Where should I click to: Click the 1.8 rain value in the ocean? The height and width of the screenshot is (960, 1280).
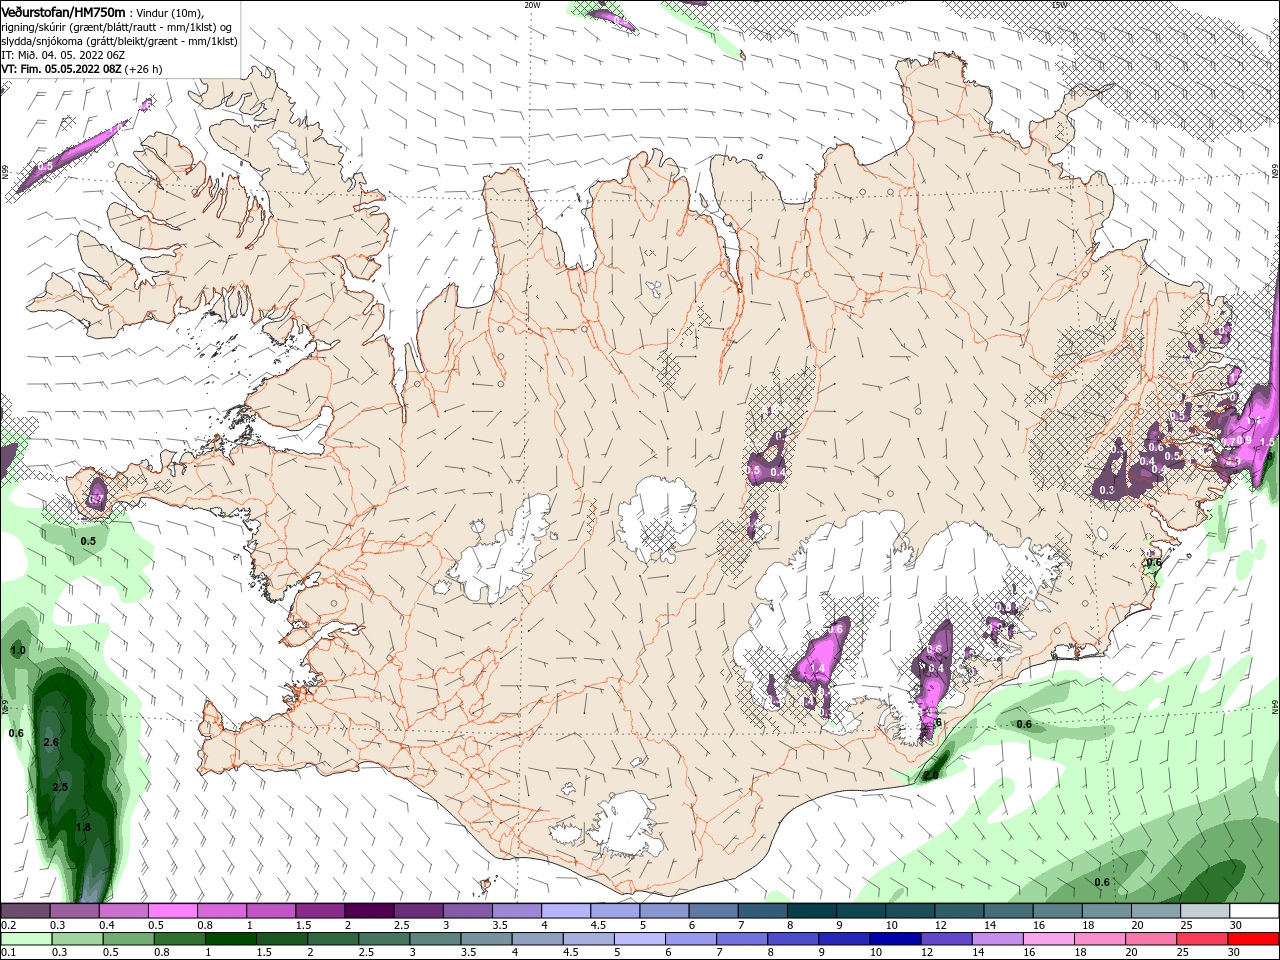(x=83, y=827)
